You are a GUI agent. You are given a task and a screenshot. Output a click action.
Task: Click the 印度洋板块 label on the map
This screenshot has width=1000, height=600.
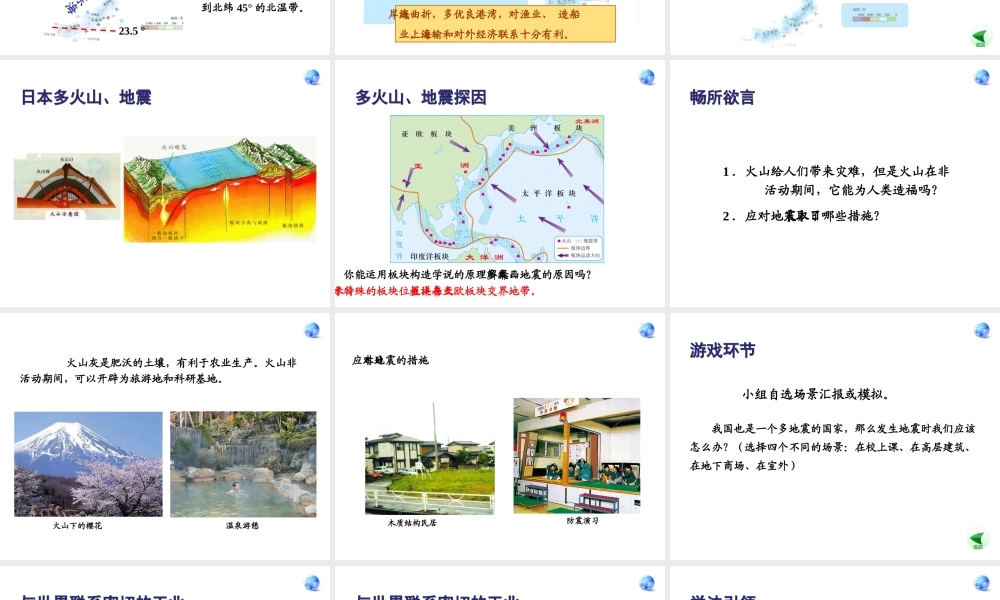click(x=430, y=256)
